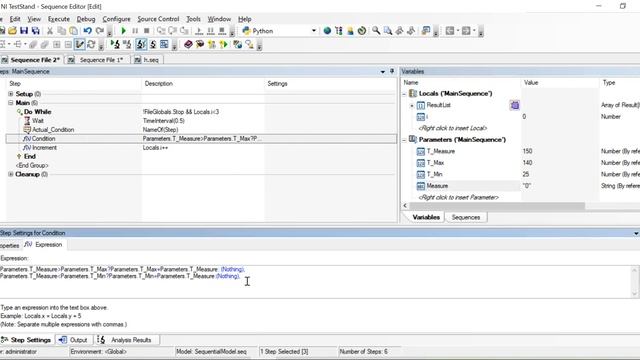Expand the Cleanup step group
Viewport: 640px width, 360px height.
point(11,174)
